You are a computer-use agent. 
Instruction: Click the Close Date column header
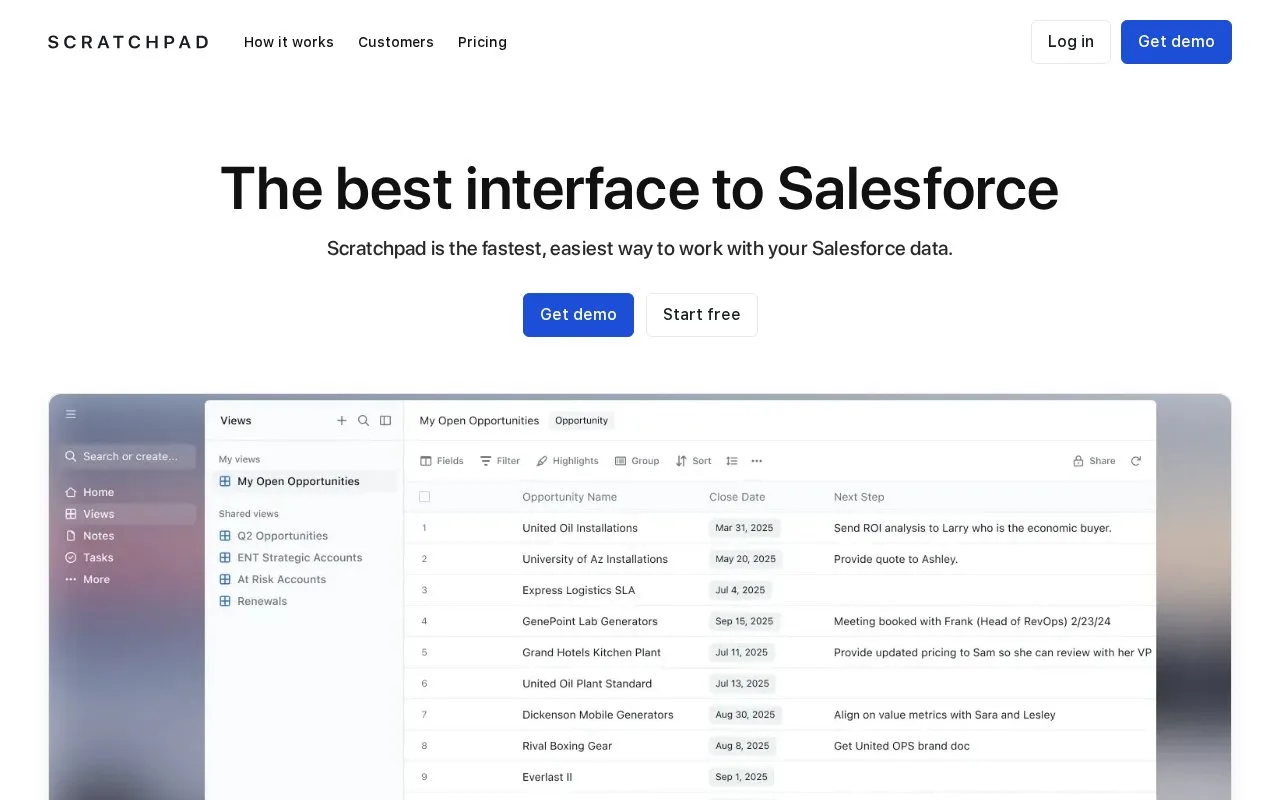tap(737, 497)
